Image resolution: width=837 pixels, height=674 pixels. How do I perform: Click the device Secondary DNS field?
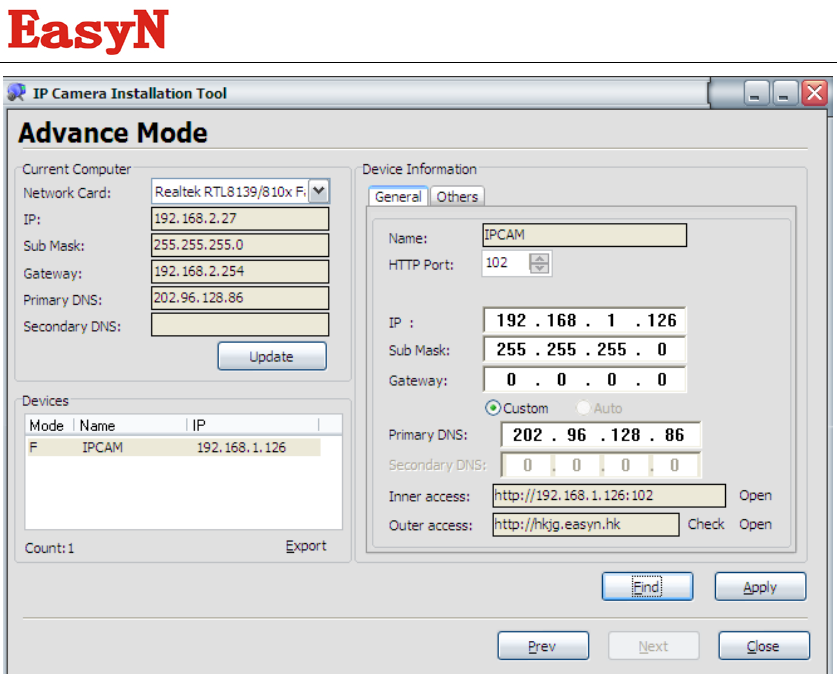click(x=601, y=465)
